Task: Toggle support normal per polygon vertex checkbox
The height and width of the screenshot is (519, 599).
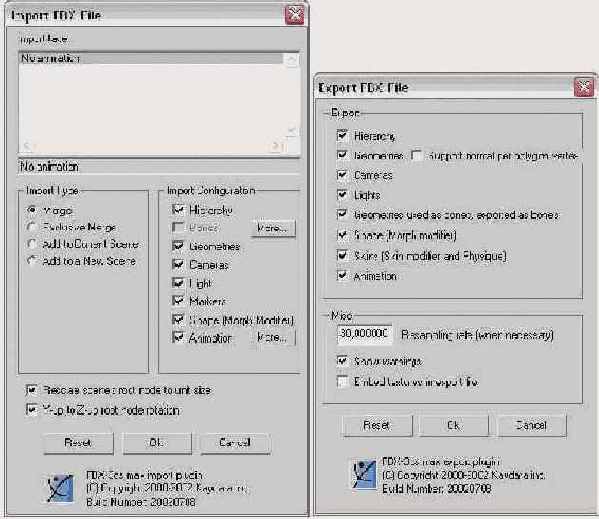Action: (416, 155)
